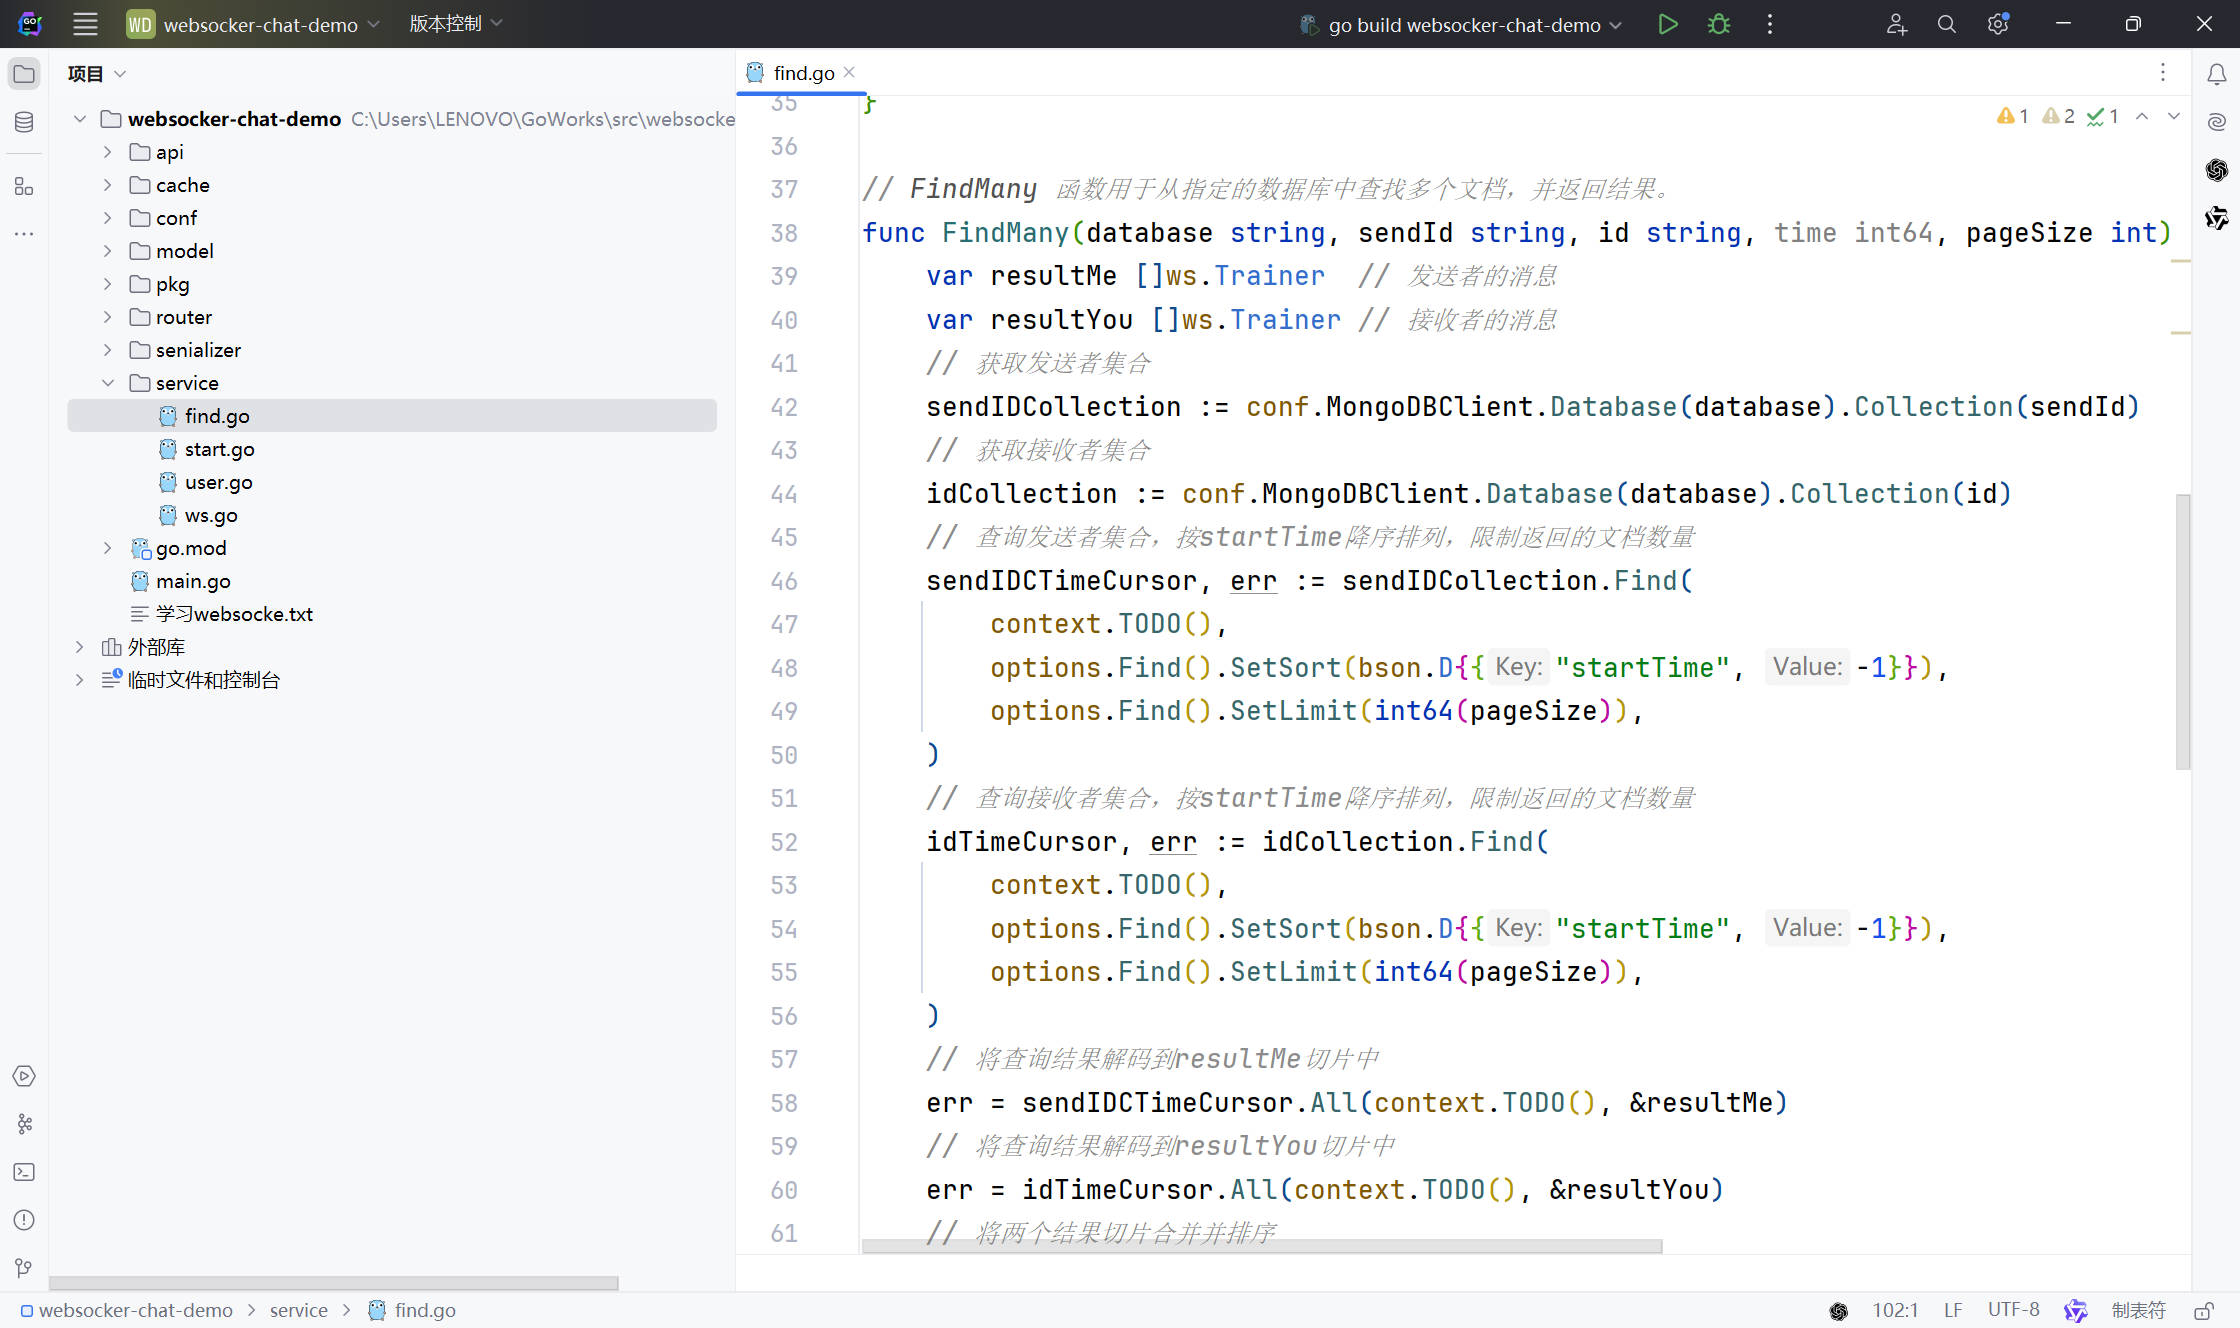Click the editor vertical scrollbar
Screen dimensions: 2240x1328
click(x=2183, y=632)
